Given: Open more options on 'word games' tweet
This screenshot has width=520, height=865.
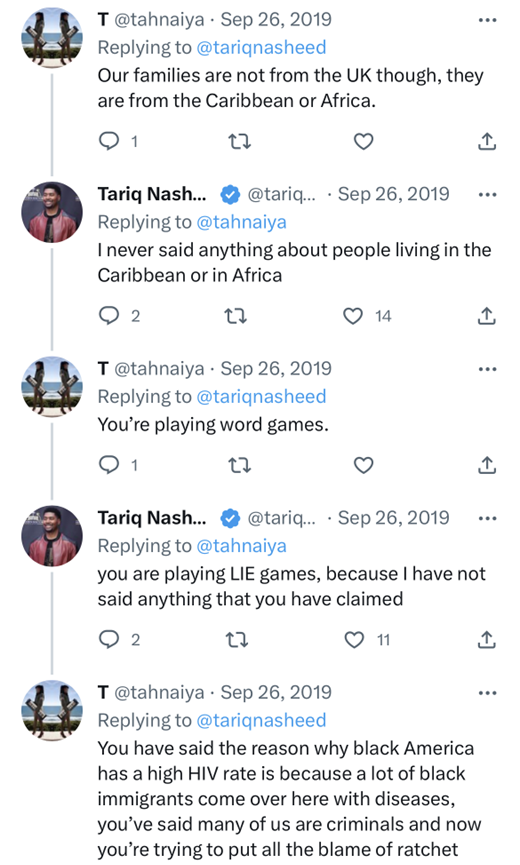Looking at the screenshot, I should pyautogui.click(x=487, y=369).
